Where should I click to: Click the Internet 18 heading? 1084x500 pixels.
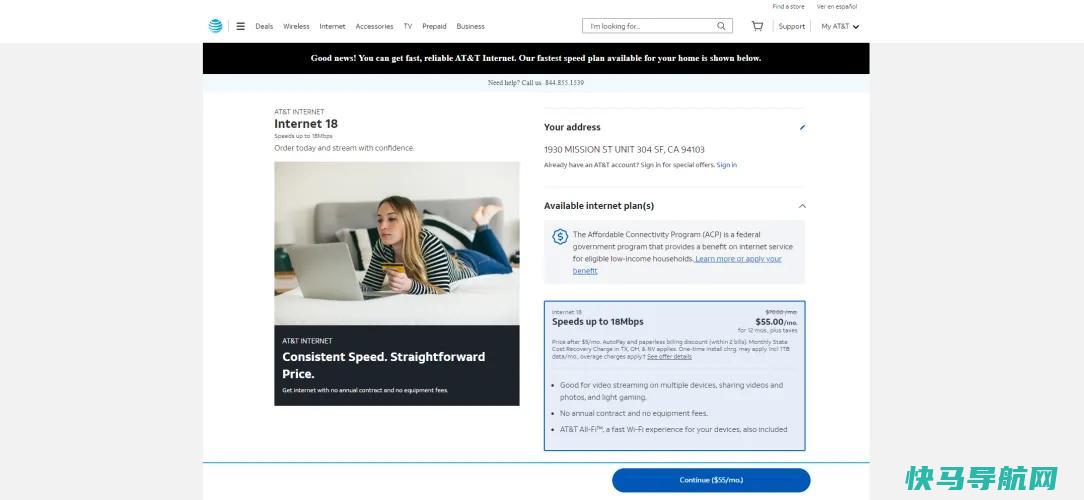point(306,124)
